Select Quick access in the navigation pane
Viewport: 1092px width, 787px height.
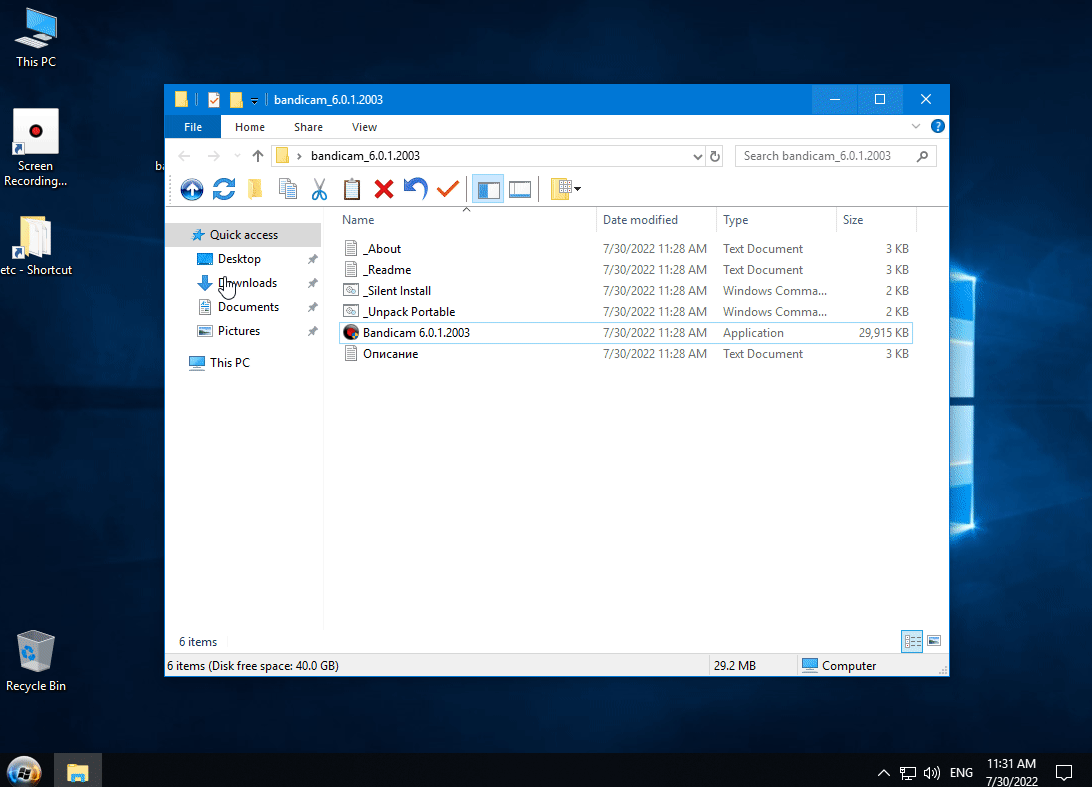244,235
